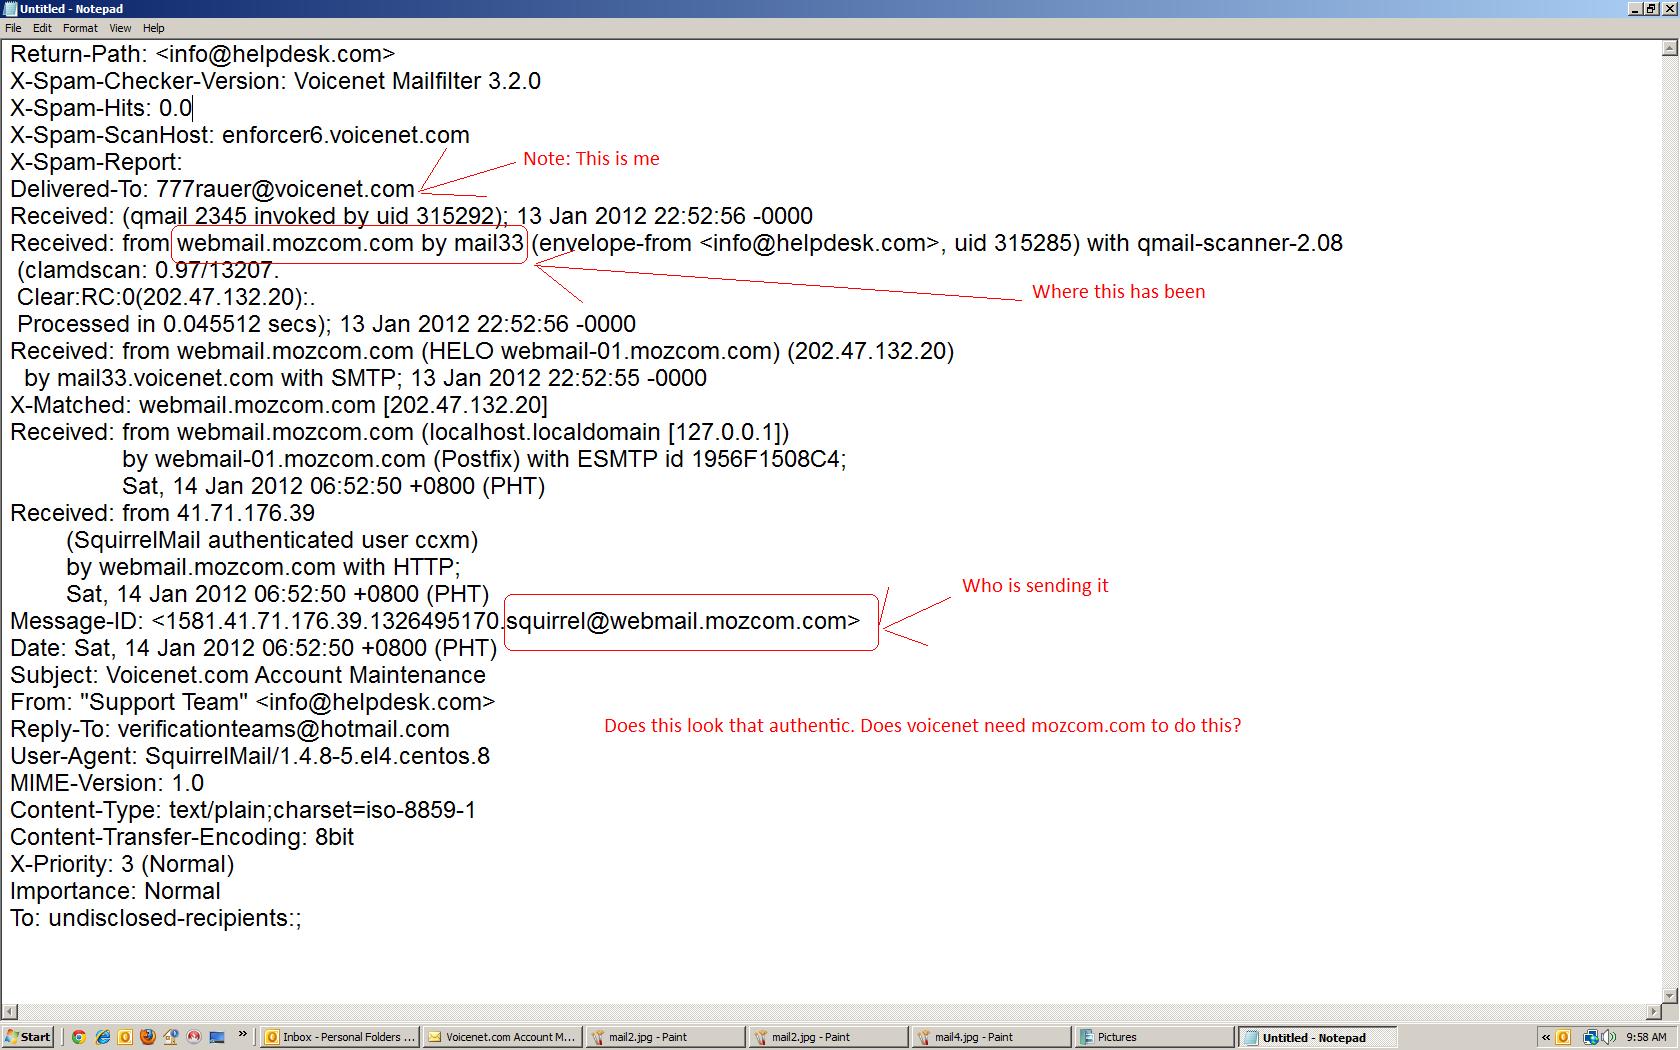Click the 'Content-Transfer-Encoding: 8bit' line

click(181, 837)
